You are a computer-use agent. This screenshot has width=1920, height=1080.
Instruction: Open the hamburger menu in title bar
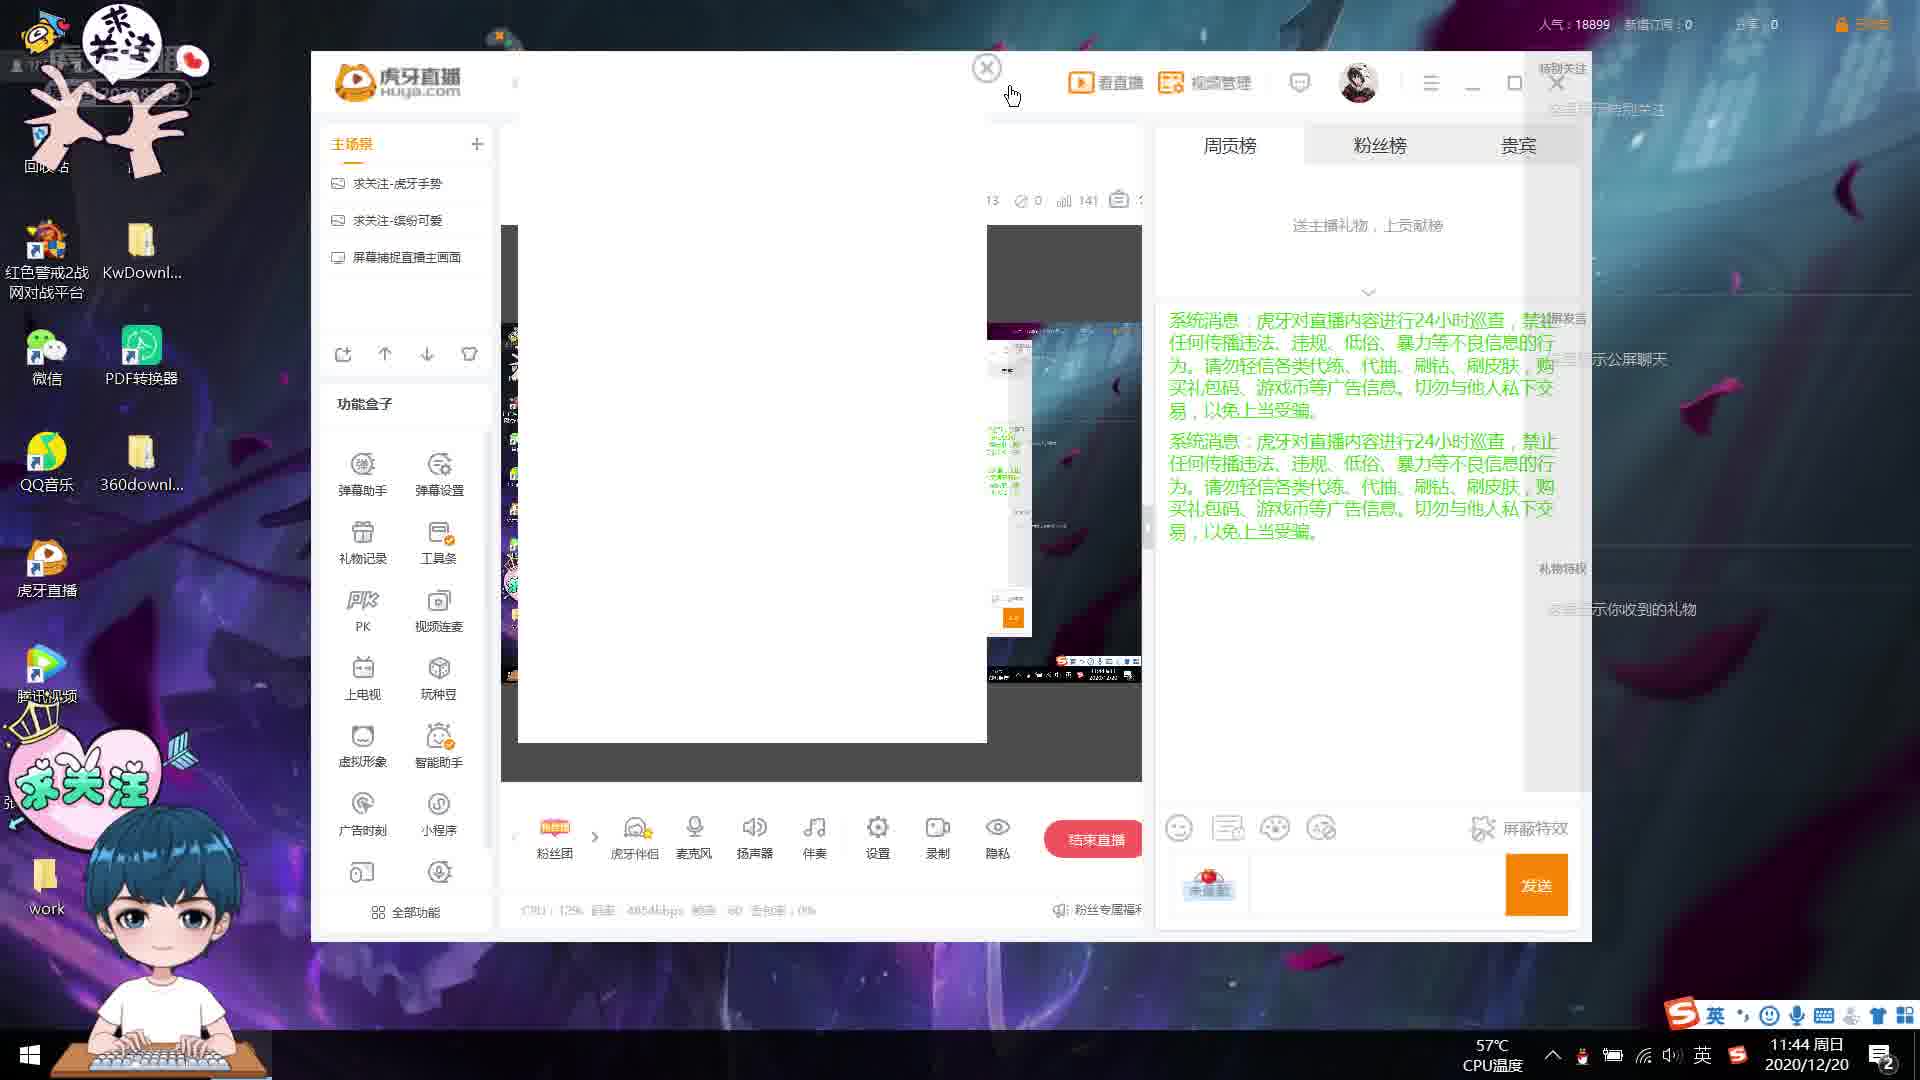click(x=1431, y=83)
